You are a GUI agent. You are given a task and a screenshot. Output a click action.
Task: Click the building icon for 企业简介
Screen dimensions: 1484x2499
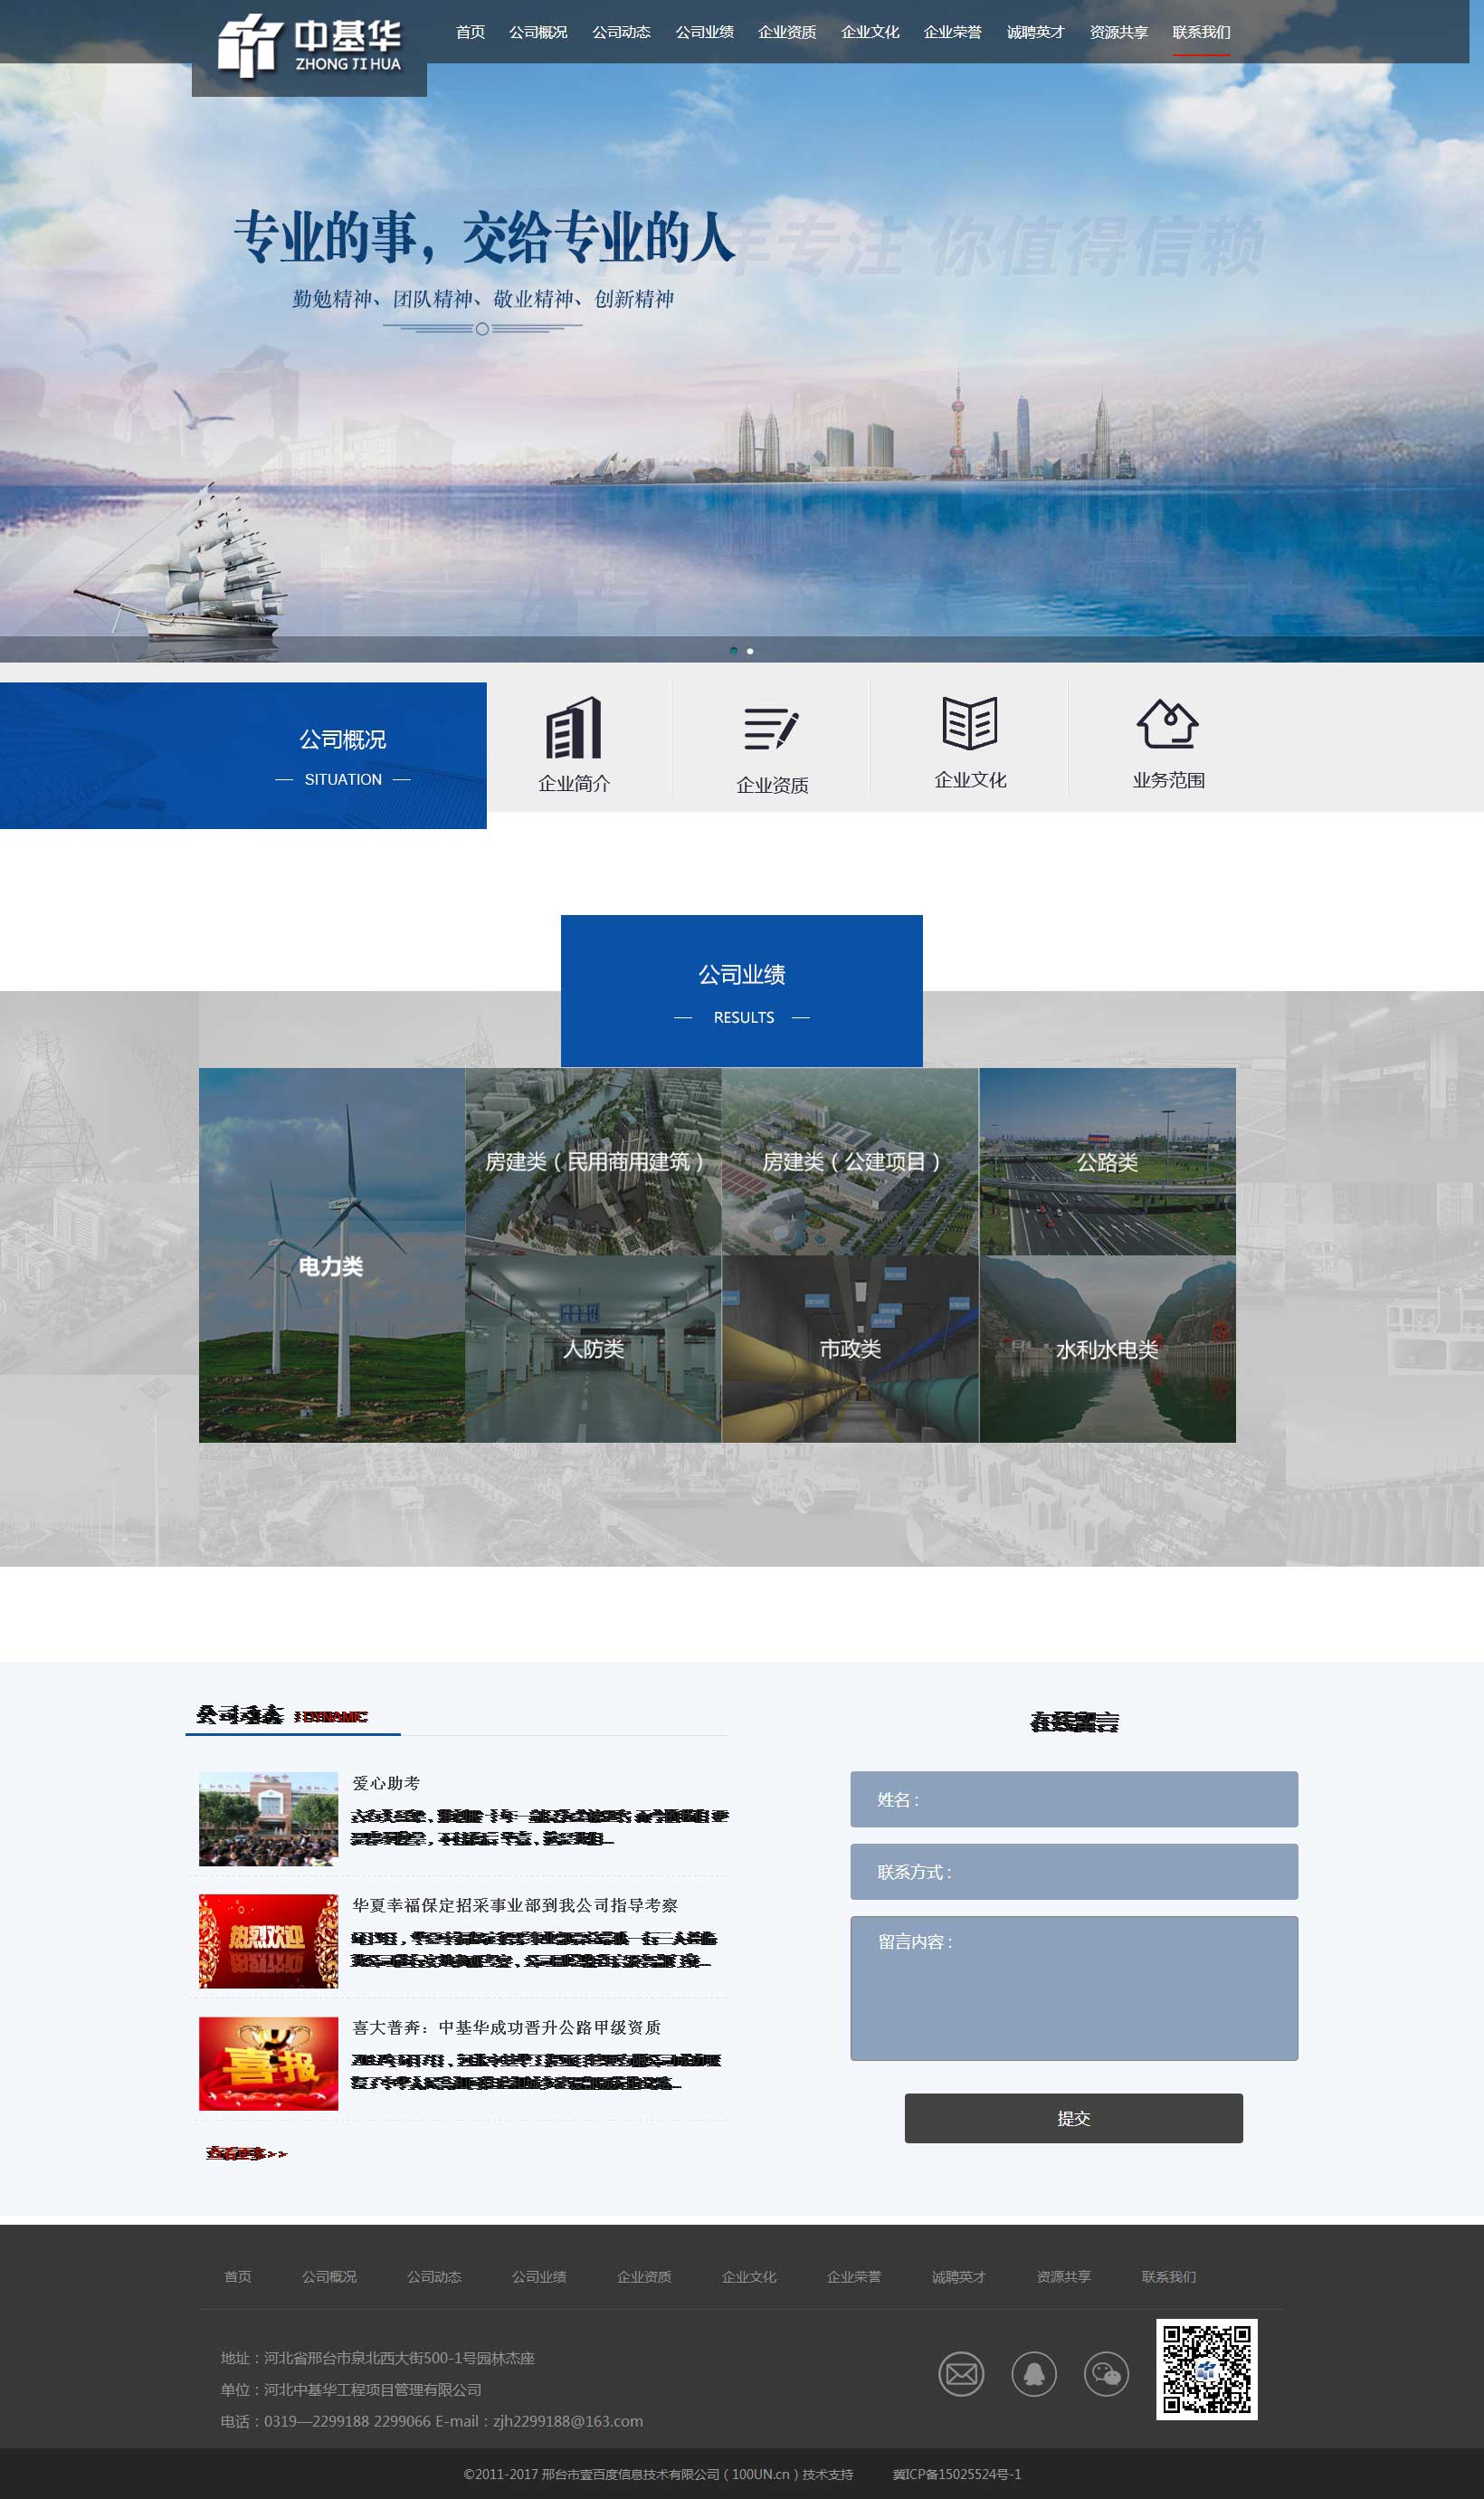point(573,728)
